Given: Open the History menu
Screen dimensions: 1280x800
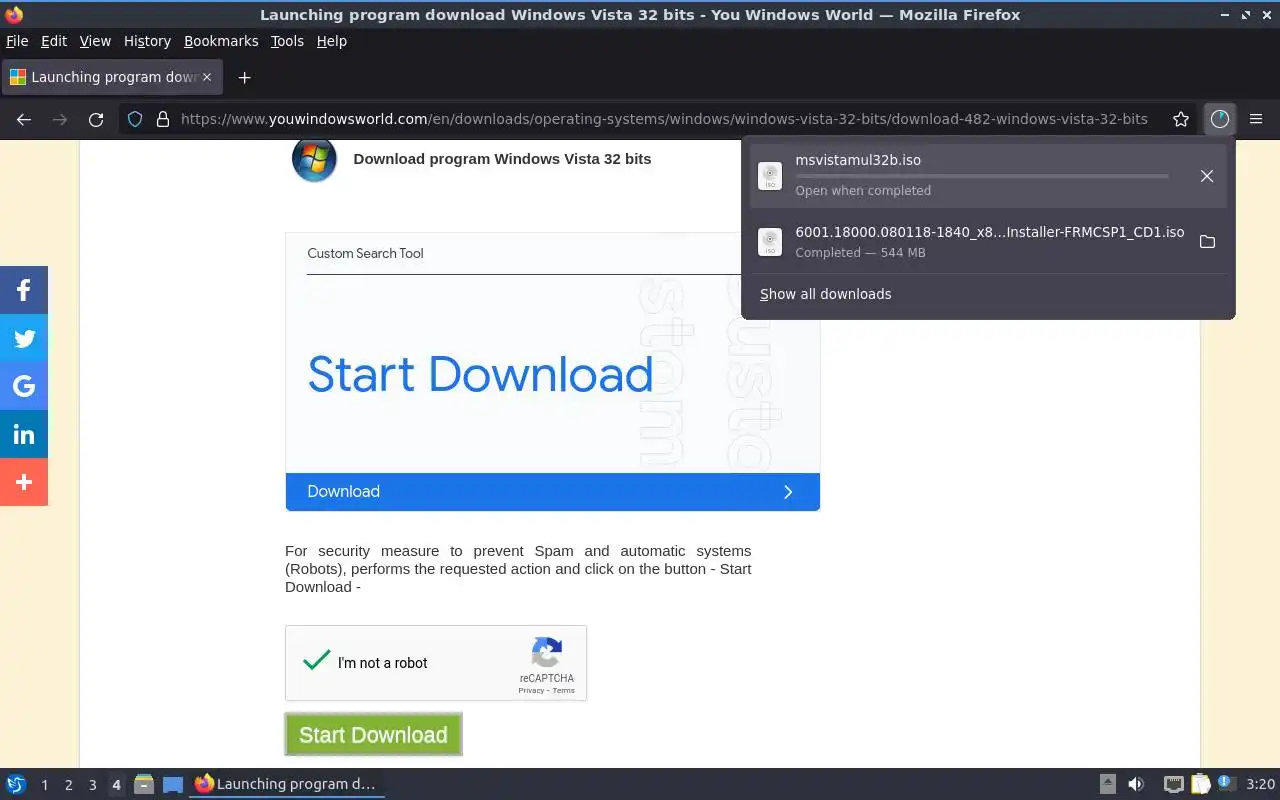Looking at the screenshot, I should click(147, 41).
